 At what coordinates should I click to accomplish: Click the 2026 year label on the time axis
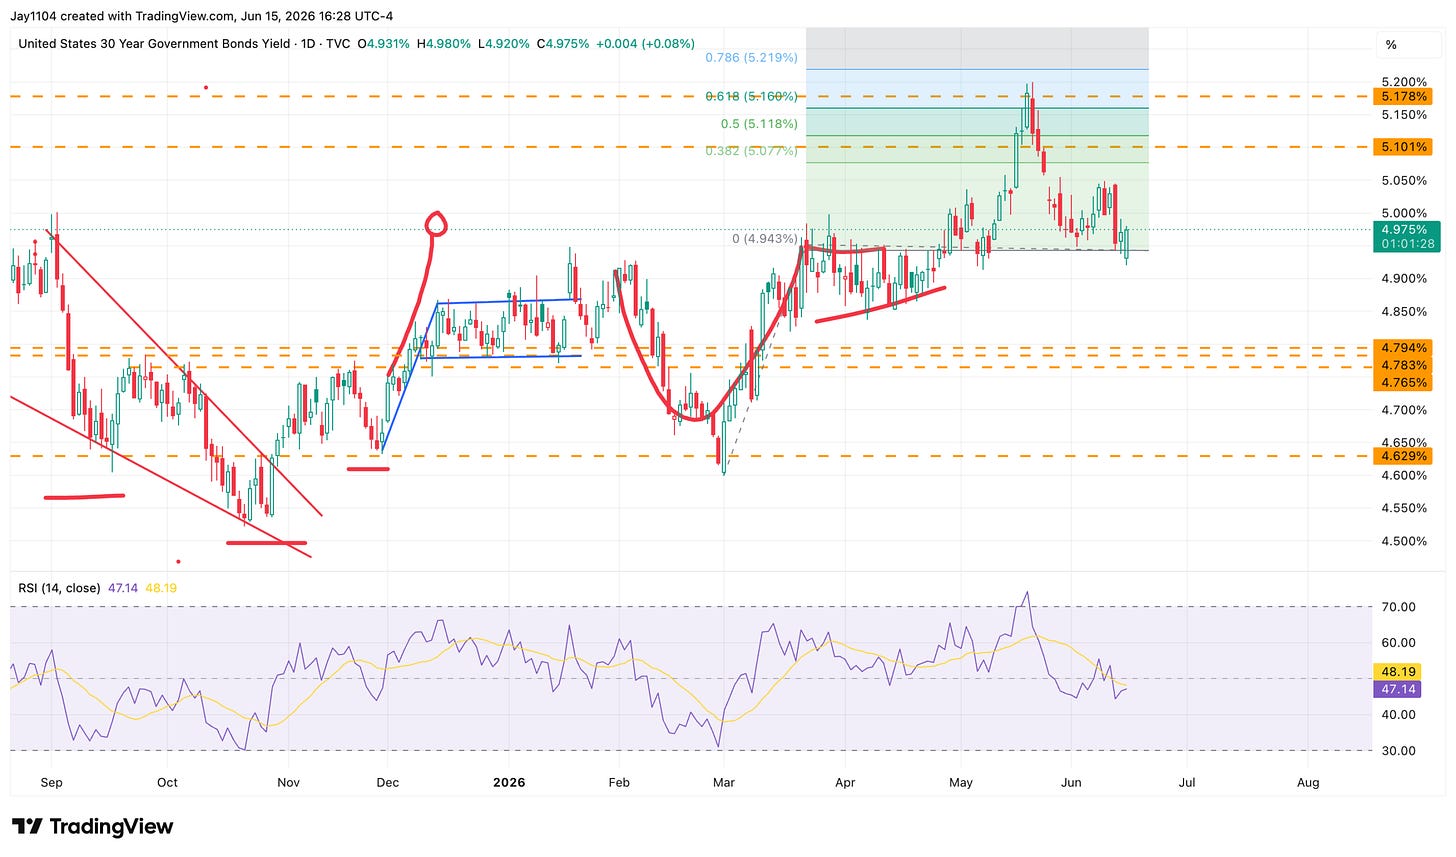click(509, 782)
